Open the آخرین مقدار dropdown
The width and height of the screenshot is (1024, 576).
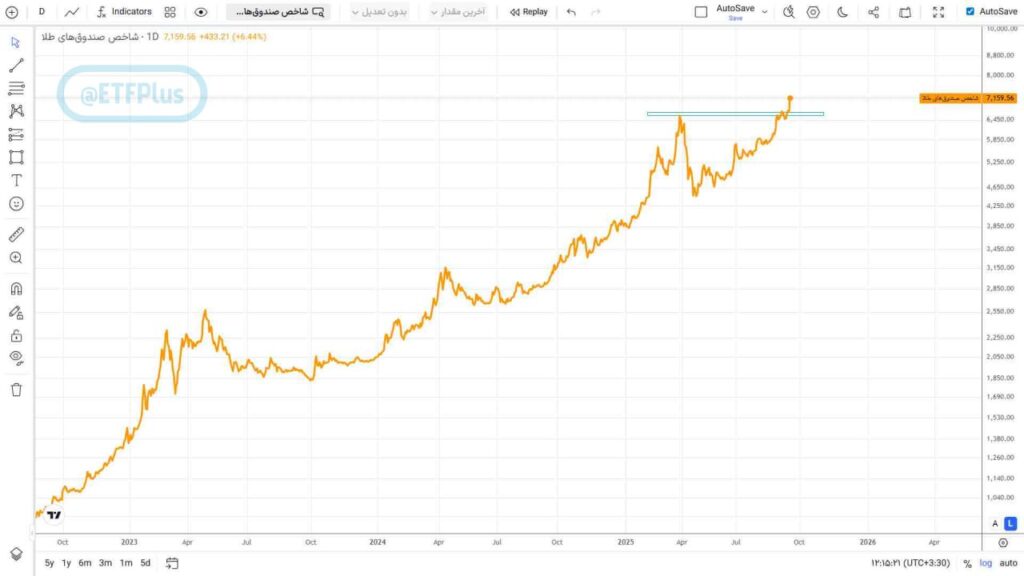tap(458, 12)
